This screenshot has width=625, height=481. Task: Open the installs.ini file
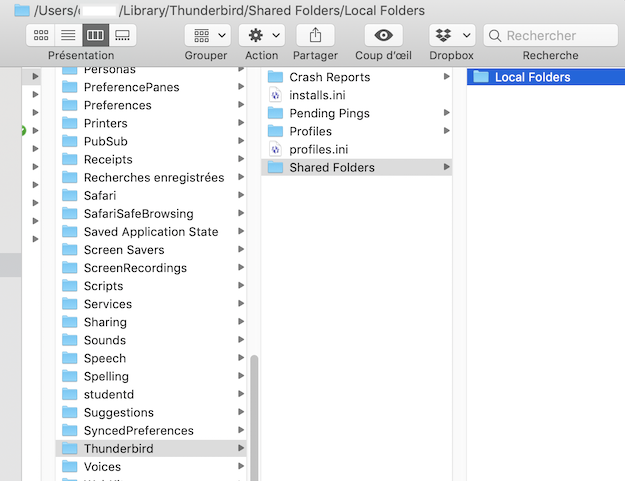tap(317, 95)
